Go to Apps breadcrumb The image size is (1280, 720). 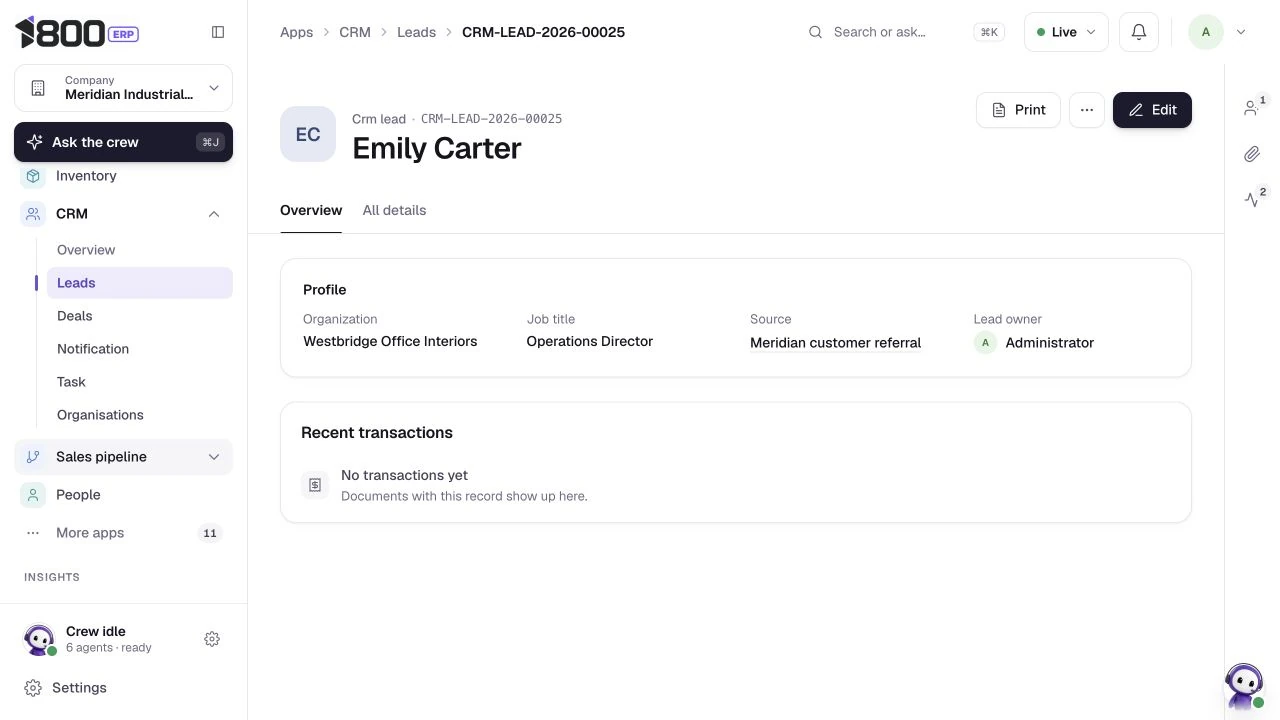point(296,32)
